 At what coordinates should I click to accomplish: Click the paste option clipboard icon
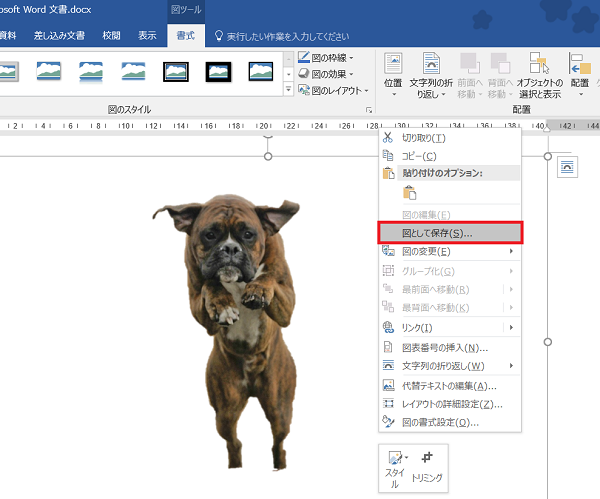click(410, 193)
